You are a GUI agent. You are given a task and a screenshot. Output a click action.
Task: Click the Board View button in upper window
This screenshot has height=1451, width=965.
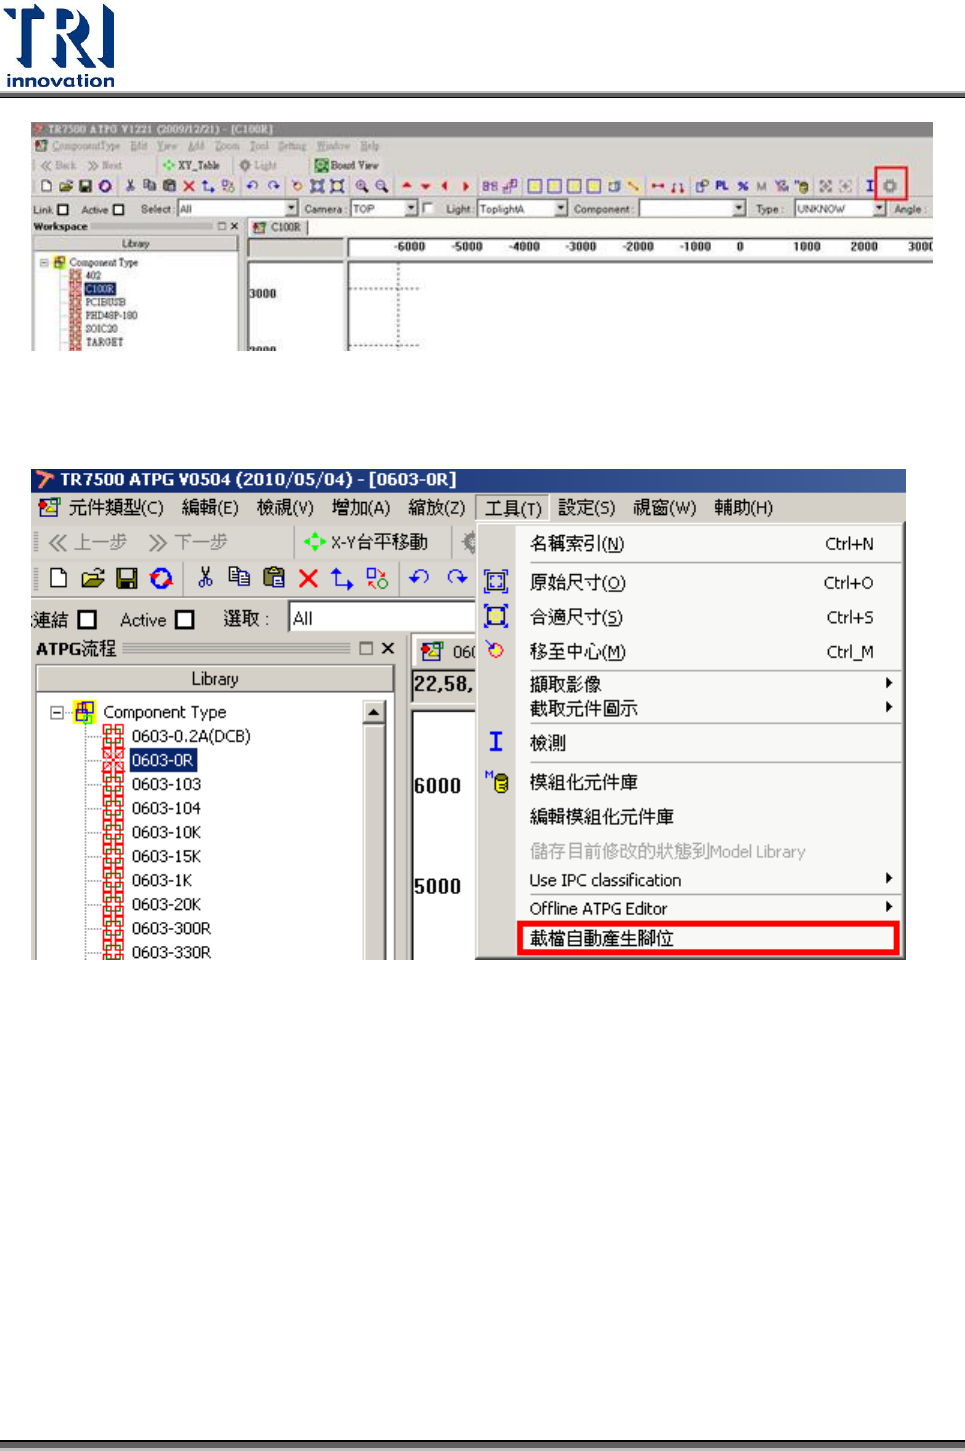[x=347, y=165]
